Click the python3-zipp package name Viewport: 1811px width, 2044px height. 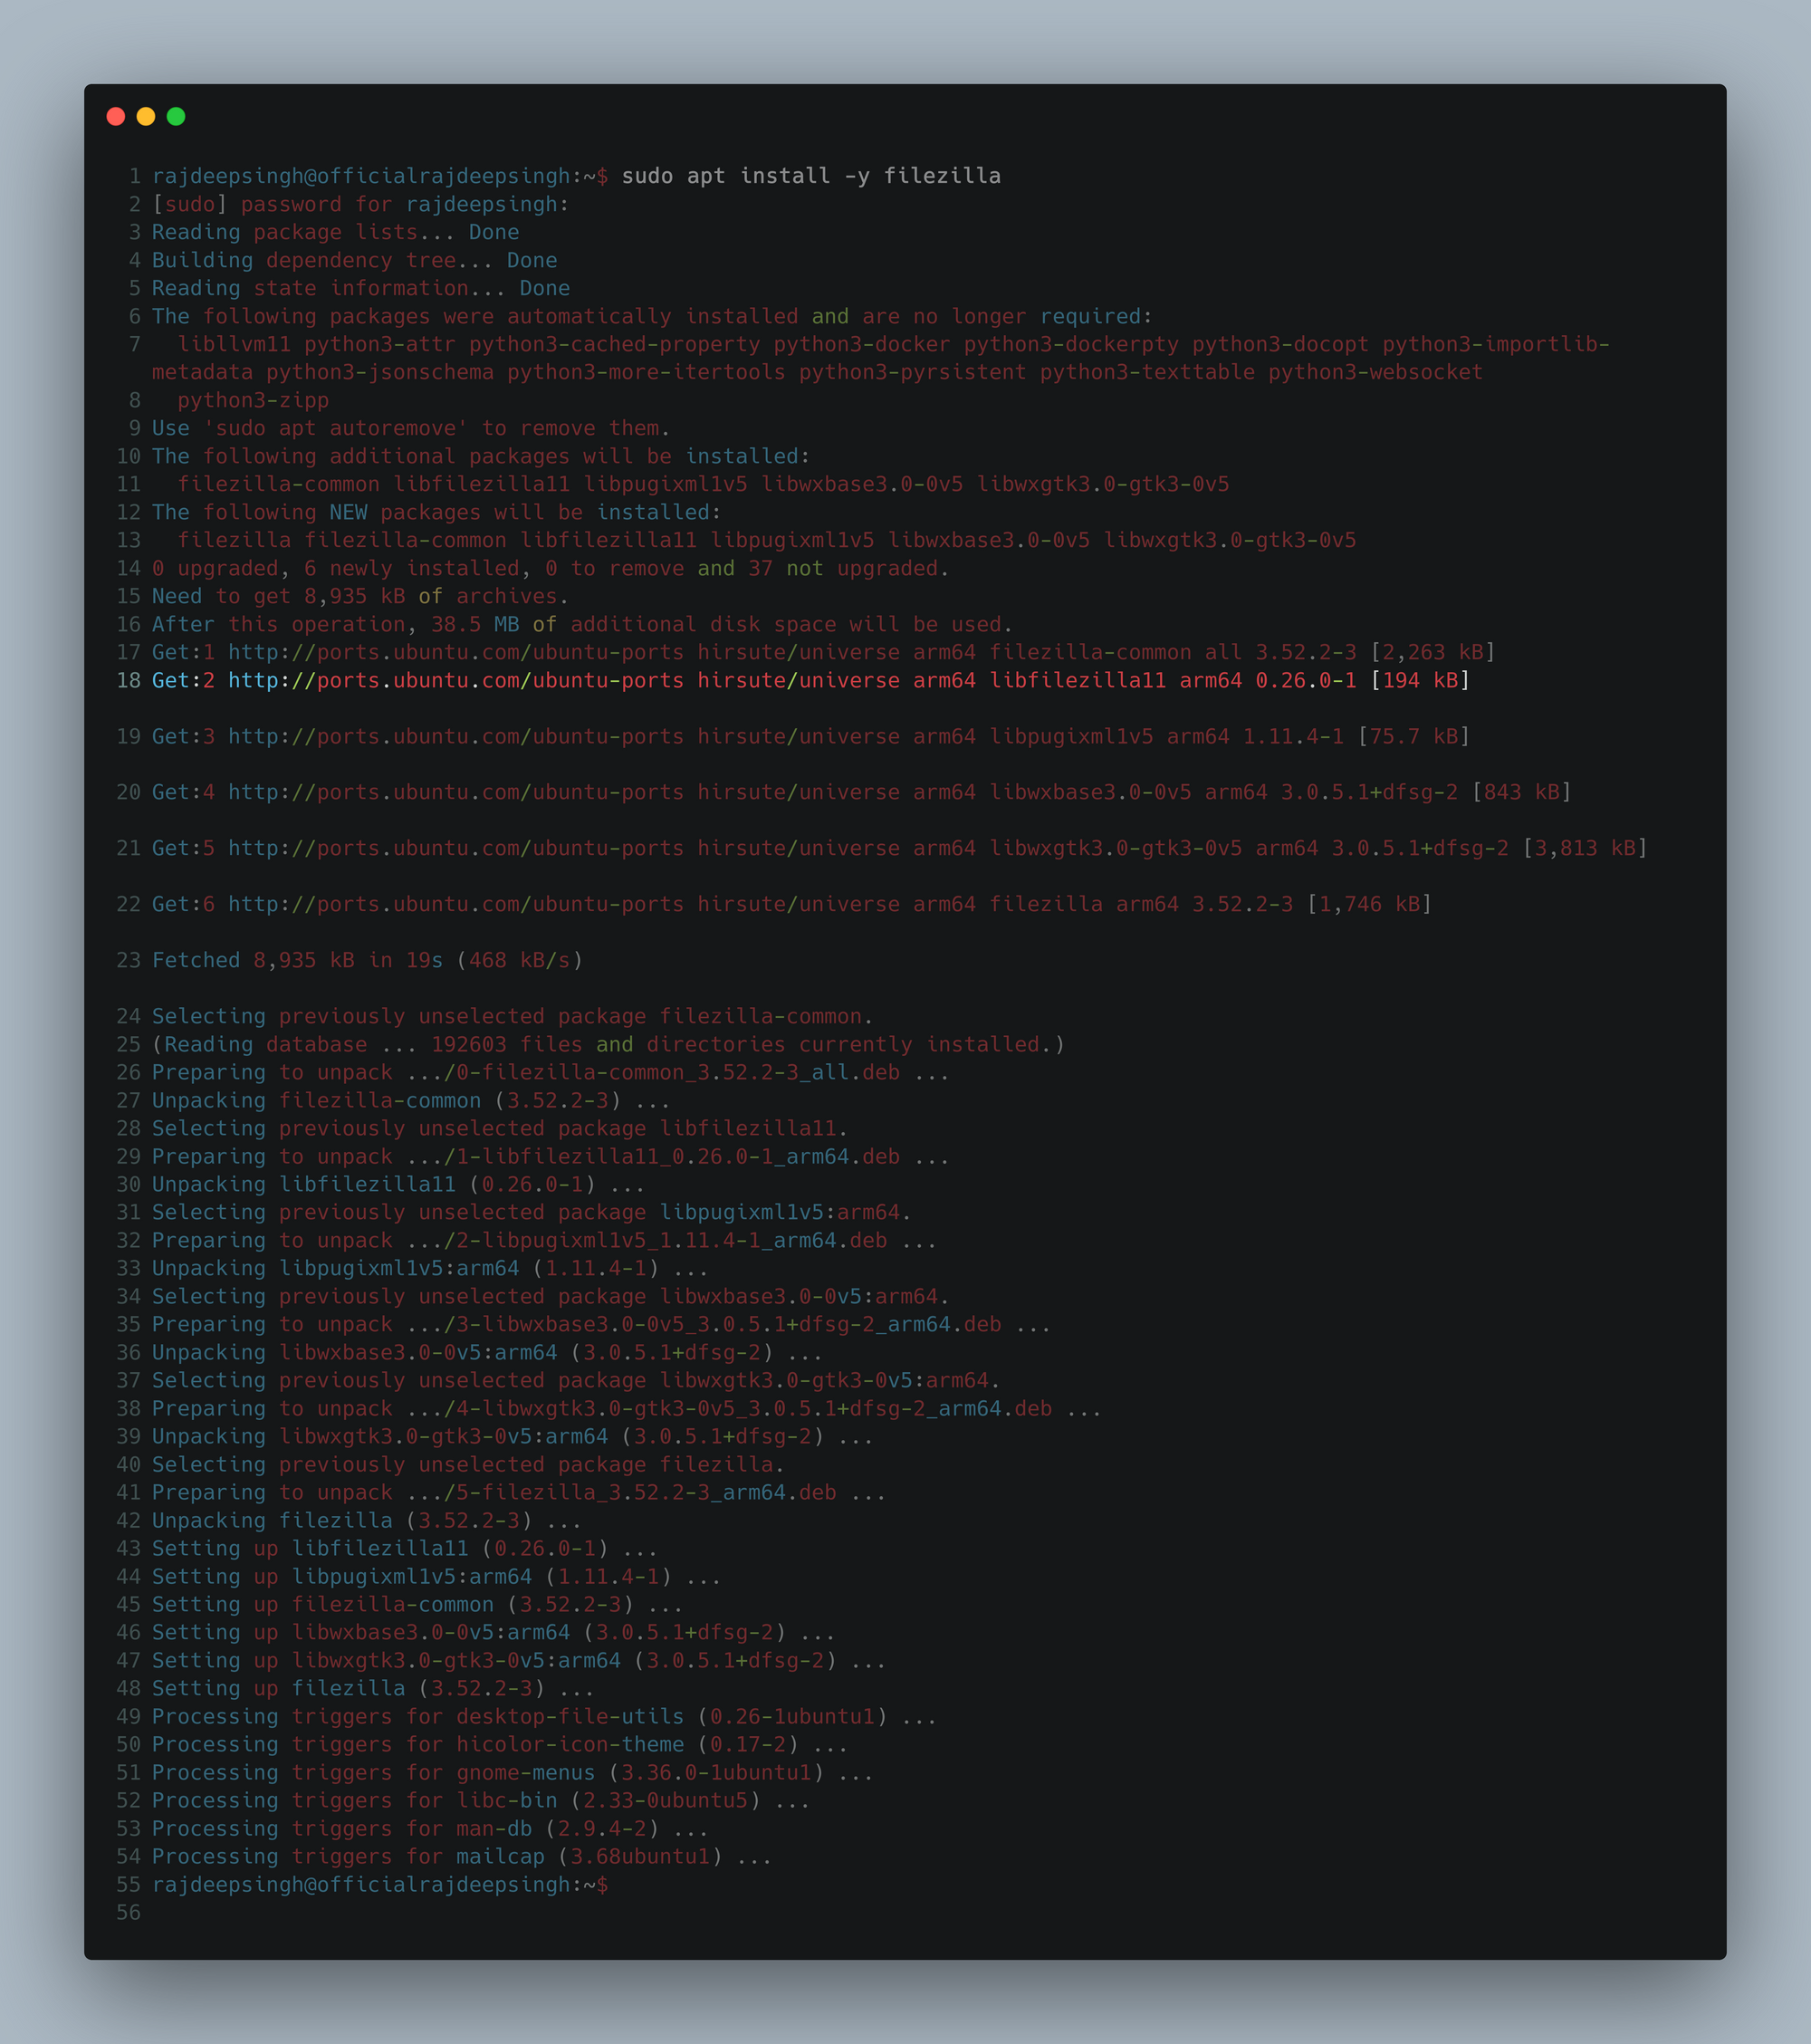point(253,400)
